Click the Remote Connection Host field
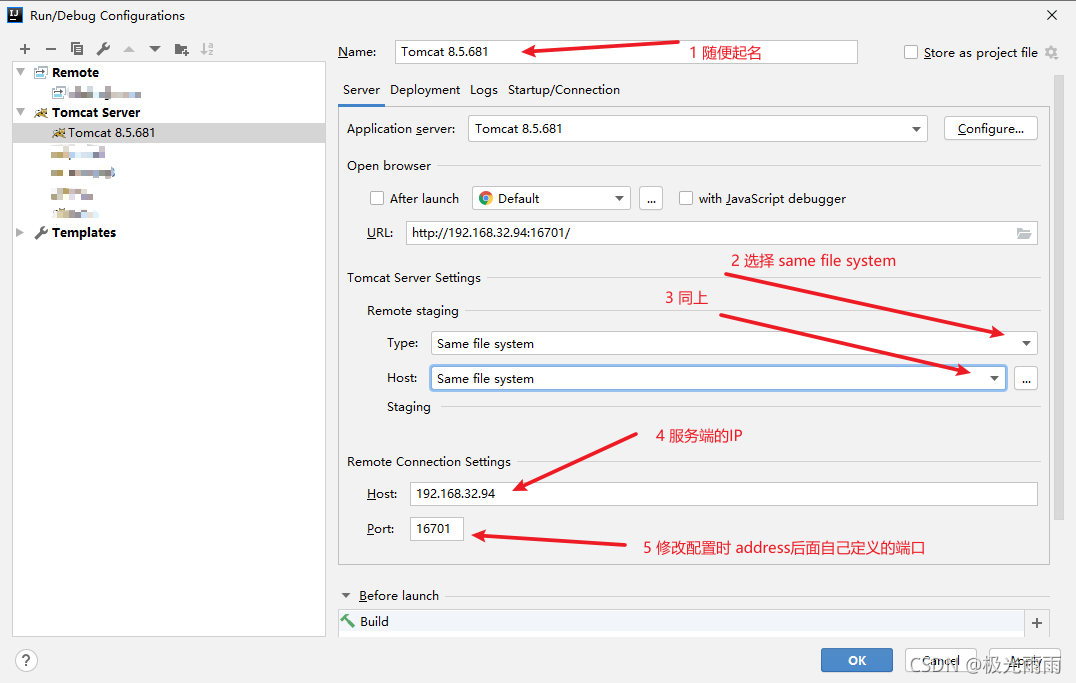Viewport: 1076px width, 683px height. [x=723, y=494]
